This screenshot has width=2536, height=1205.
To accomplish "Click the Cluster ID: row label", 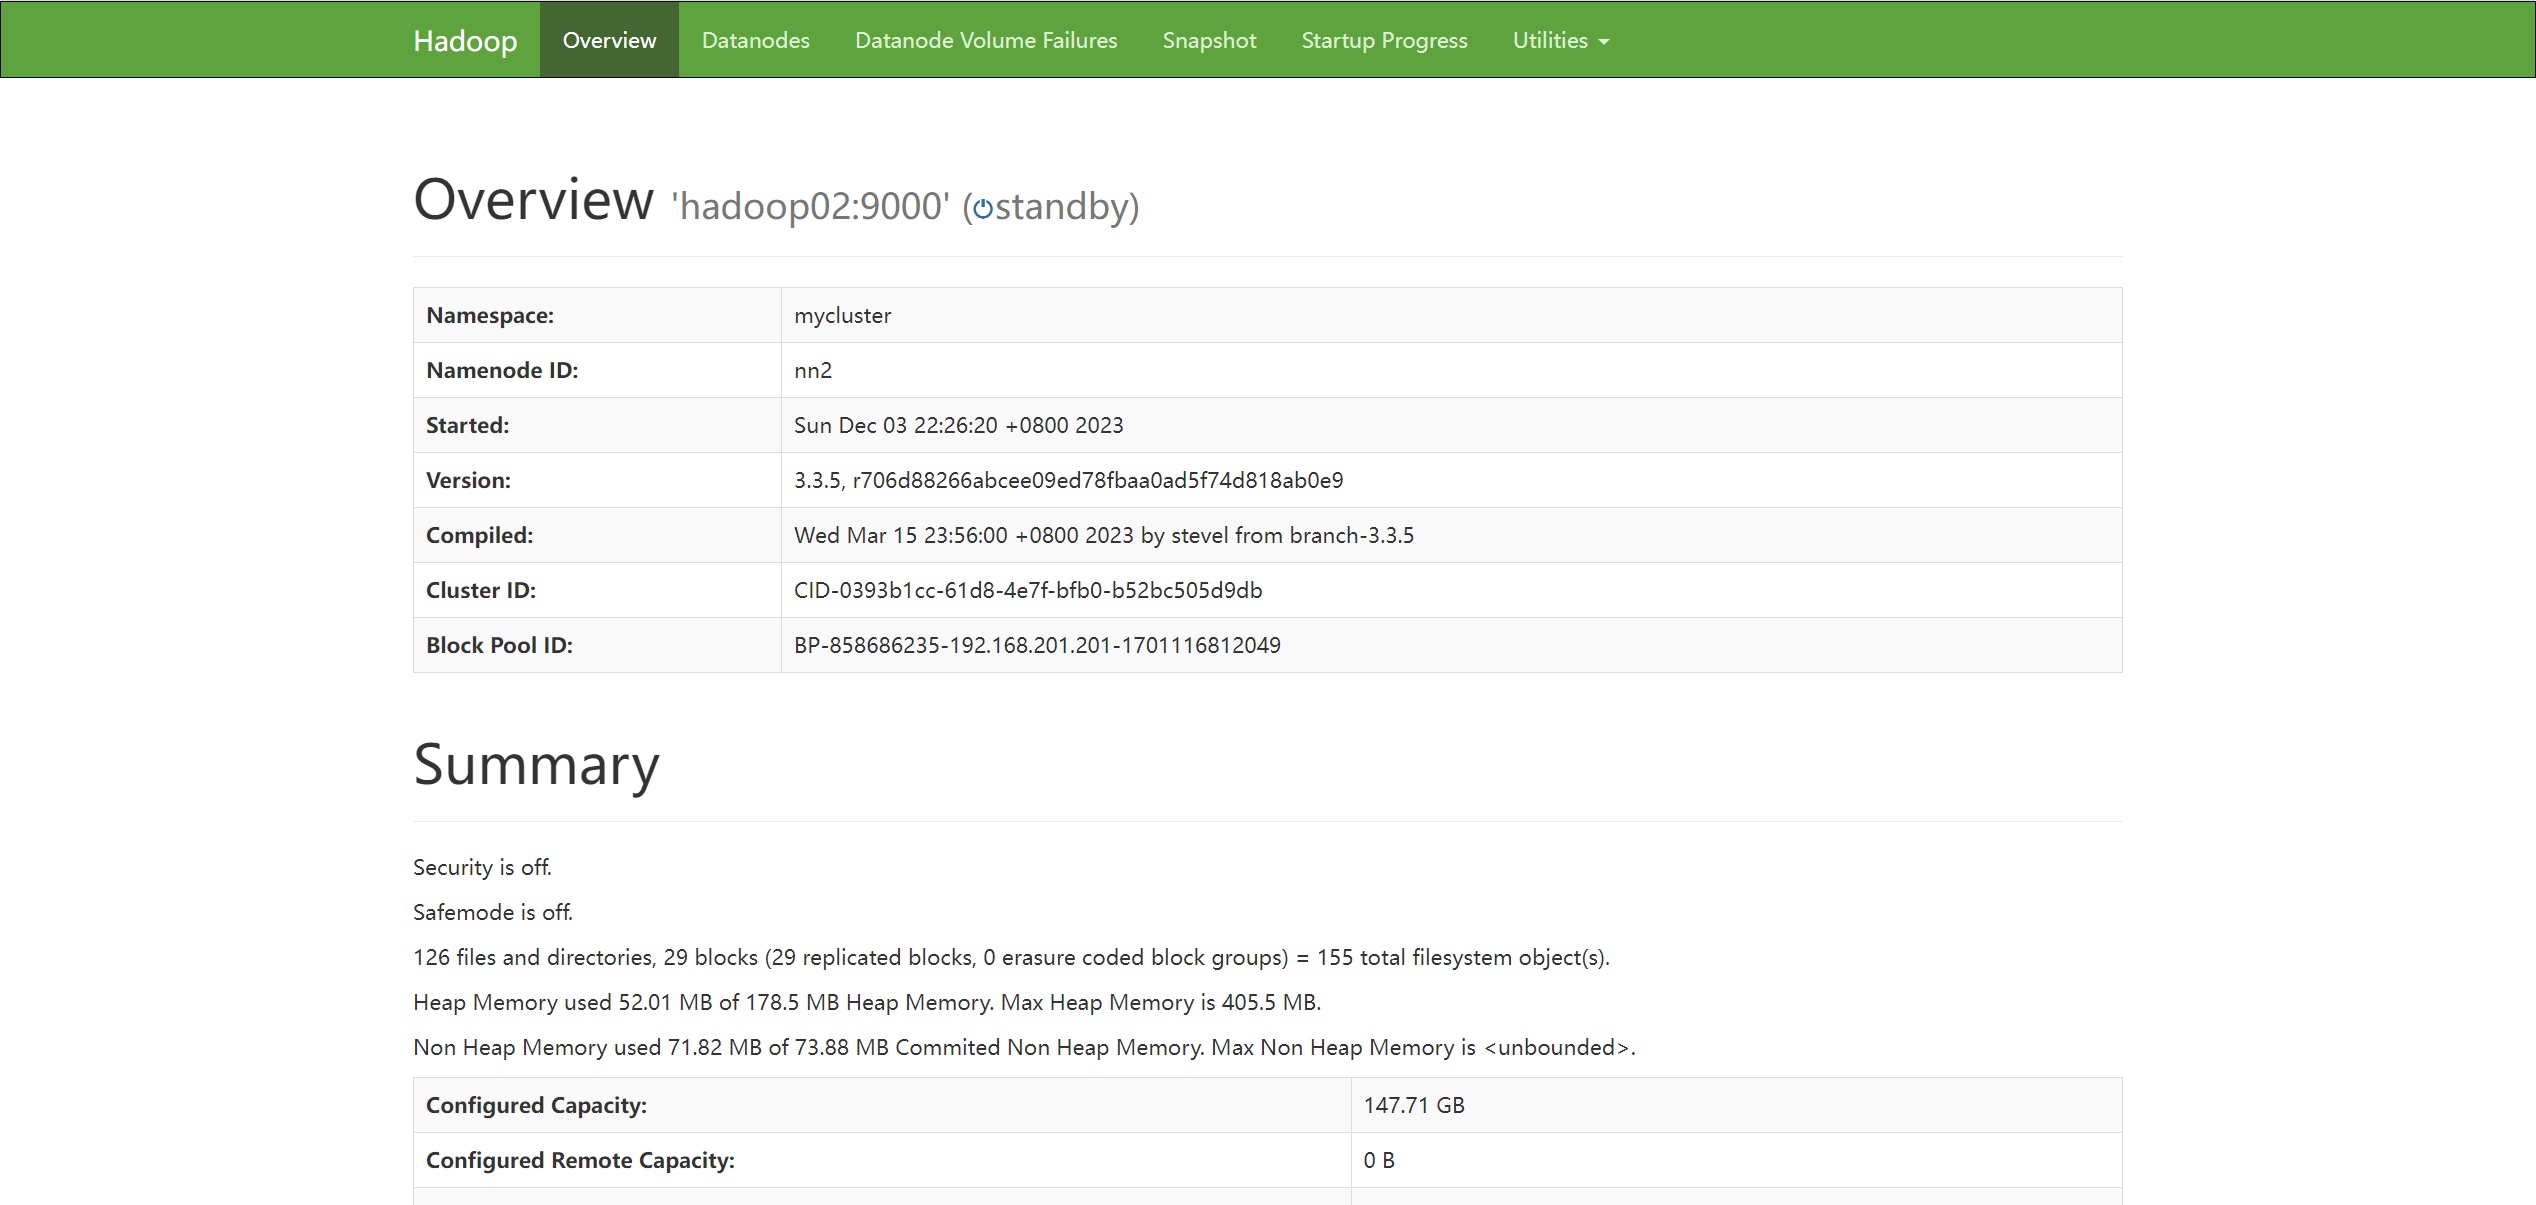I will 481,590.
